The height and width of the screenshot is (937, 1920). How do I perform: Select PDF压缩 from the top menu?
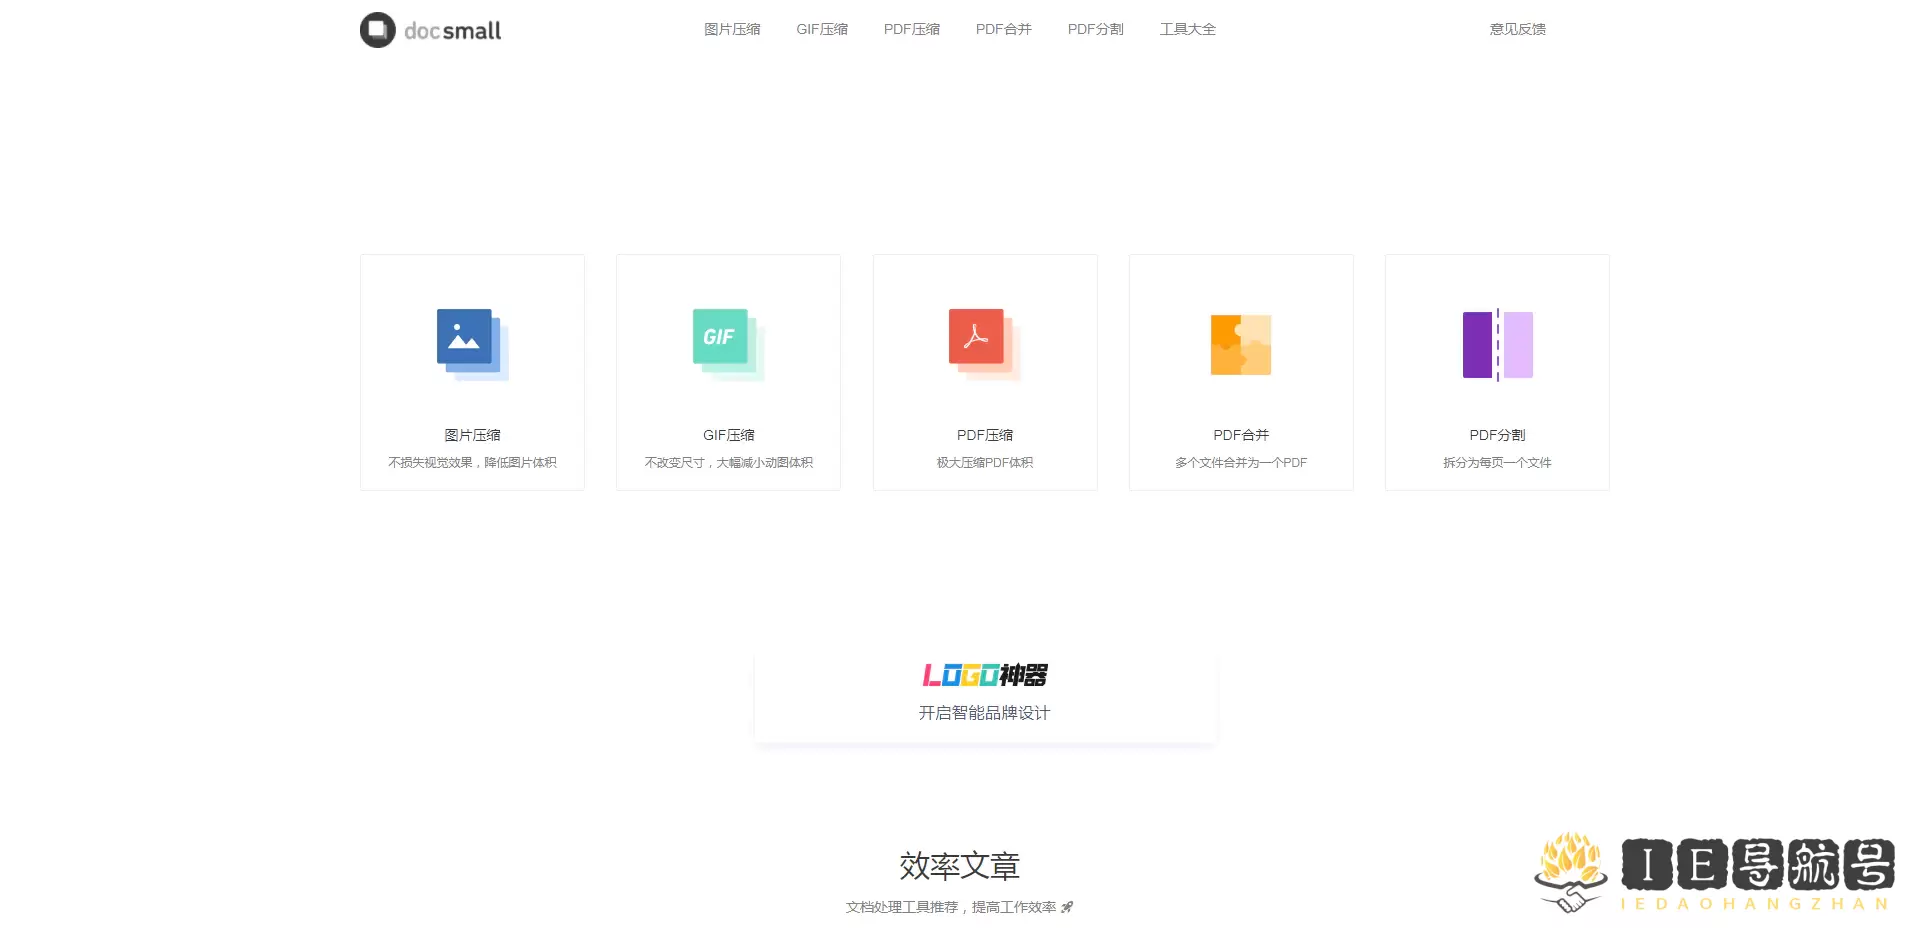point(912,30)
